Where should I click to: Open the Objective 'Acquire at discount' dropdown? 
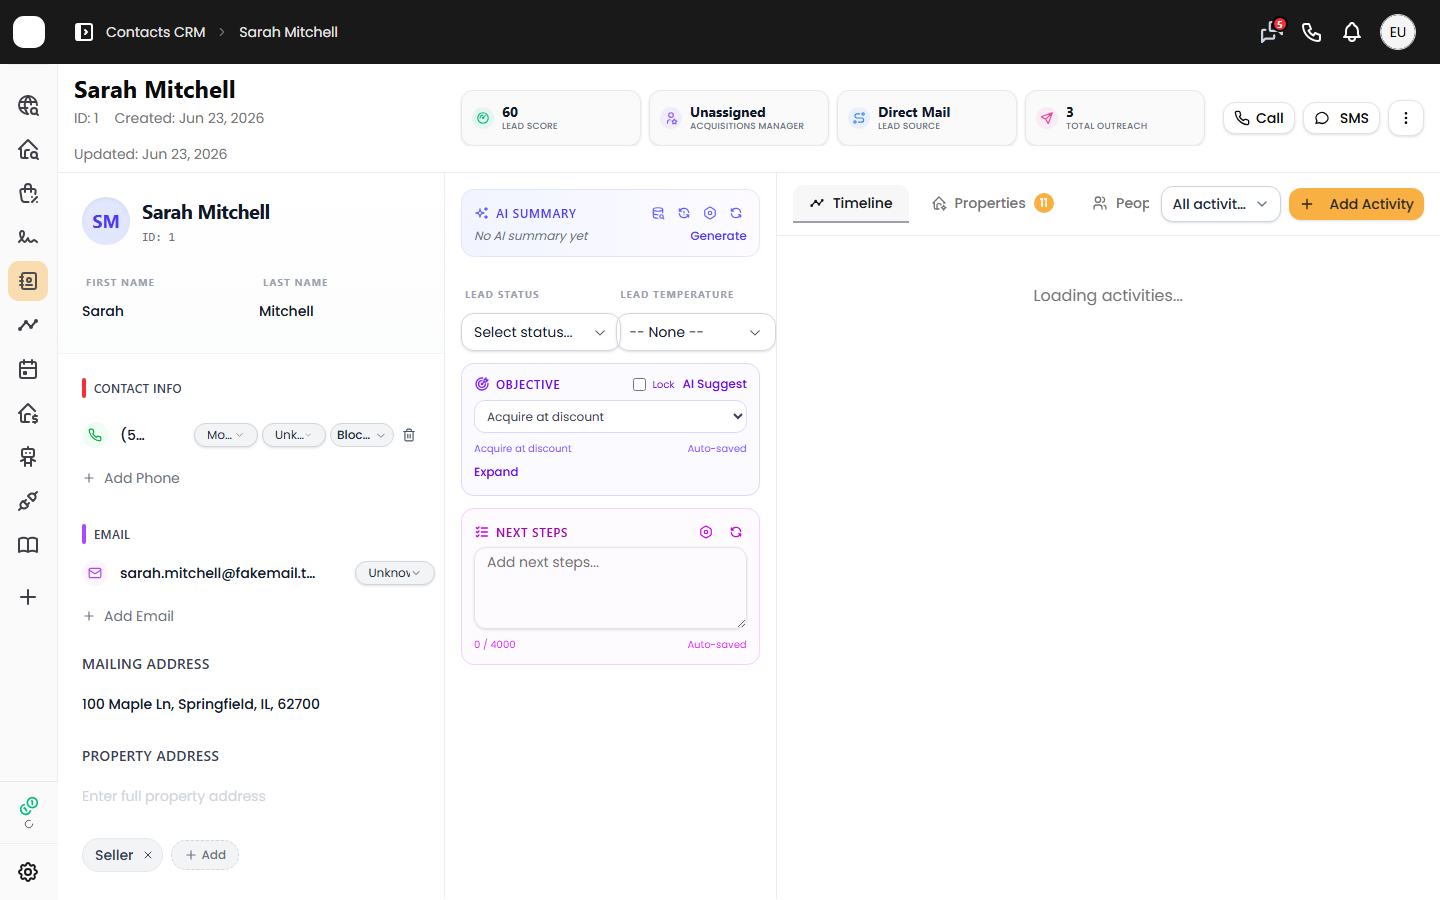coord(610,417)
